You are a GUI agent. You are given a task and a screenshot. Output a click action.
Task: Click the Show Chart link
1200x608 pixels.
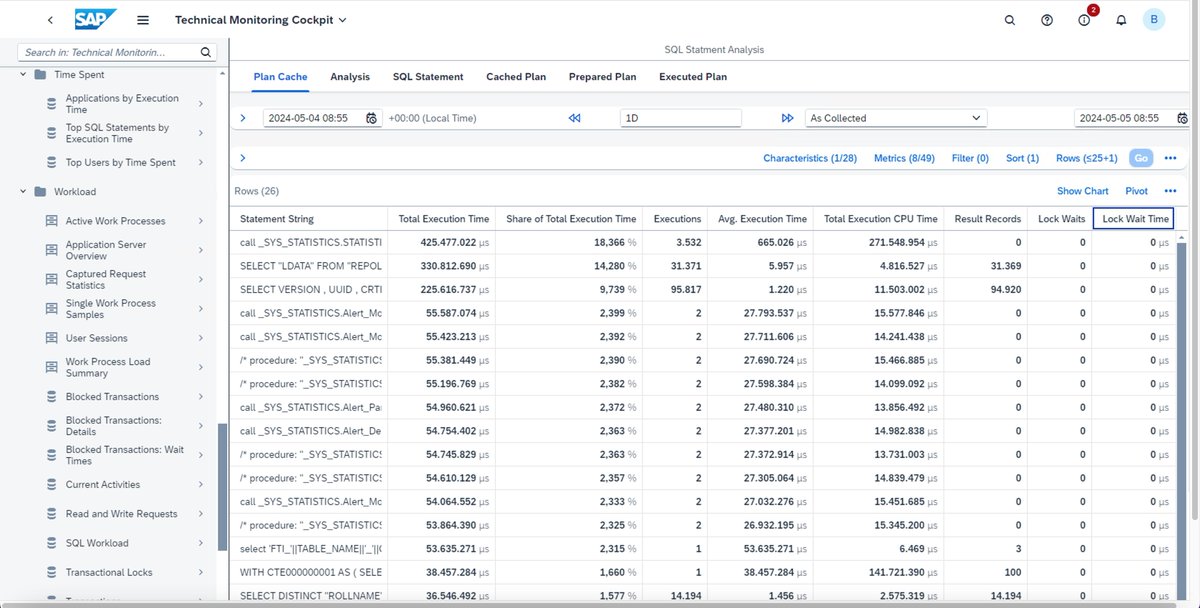[1083, 191]
